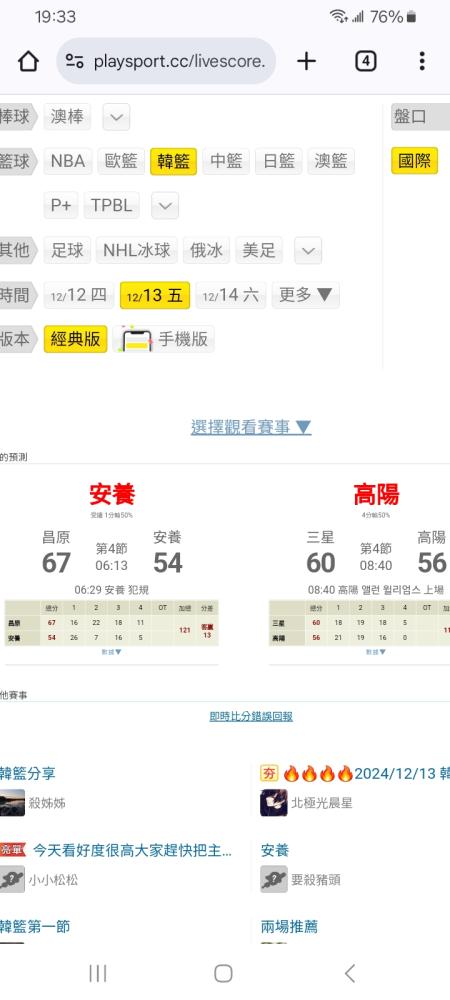Click the avatar of user 北極光晨星
The width and height of the screenshot is (450, 1000).
(x=274, y=803)
